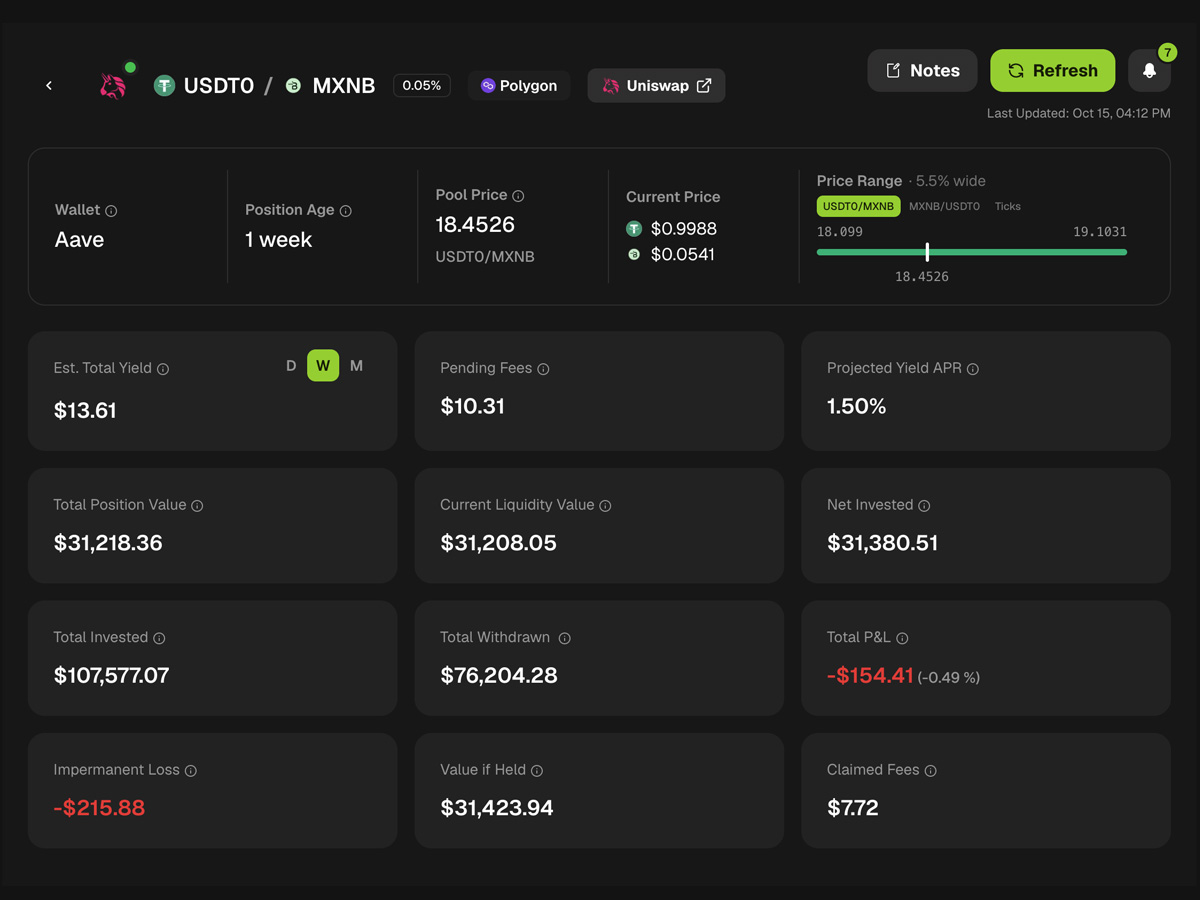This screenshot has height=900, width=1200.
Task: Show info tooltip for Current Liquidity Value
Action: [x=605, y=506]
